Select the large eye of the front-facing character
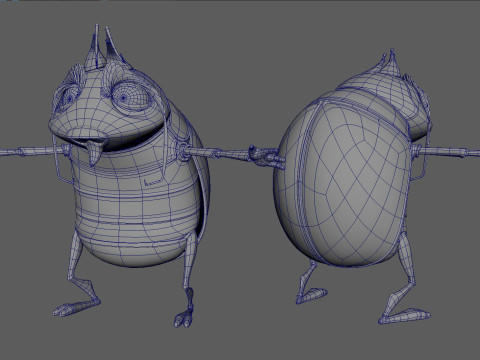 [x=131, y=97]
